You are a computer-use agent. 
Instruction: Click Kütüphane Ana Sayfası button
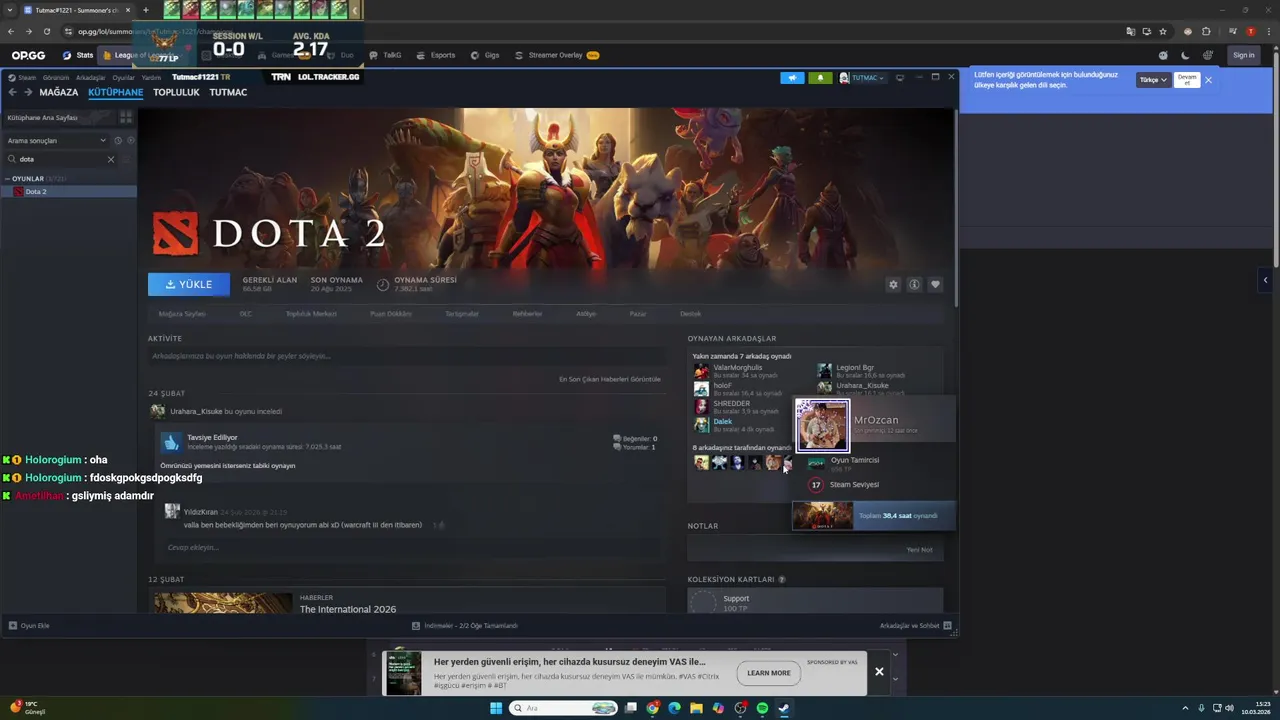(x=58, y=117)
